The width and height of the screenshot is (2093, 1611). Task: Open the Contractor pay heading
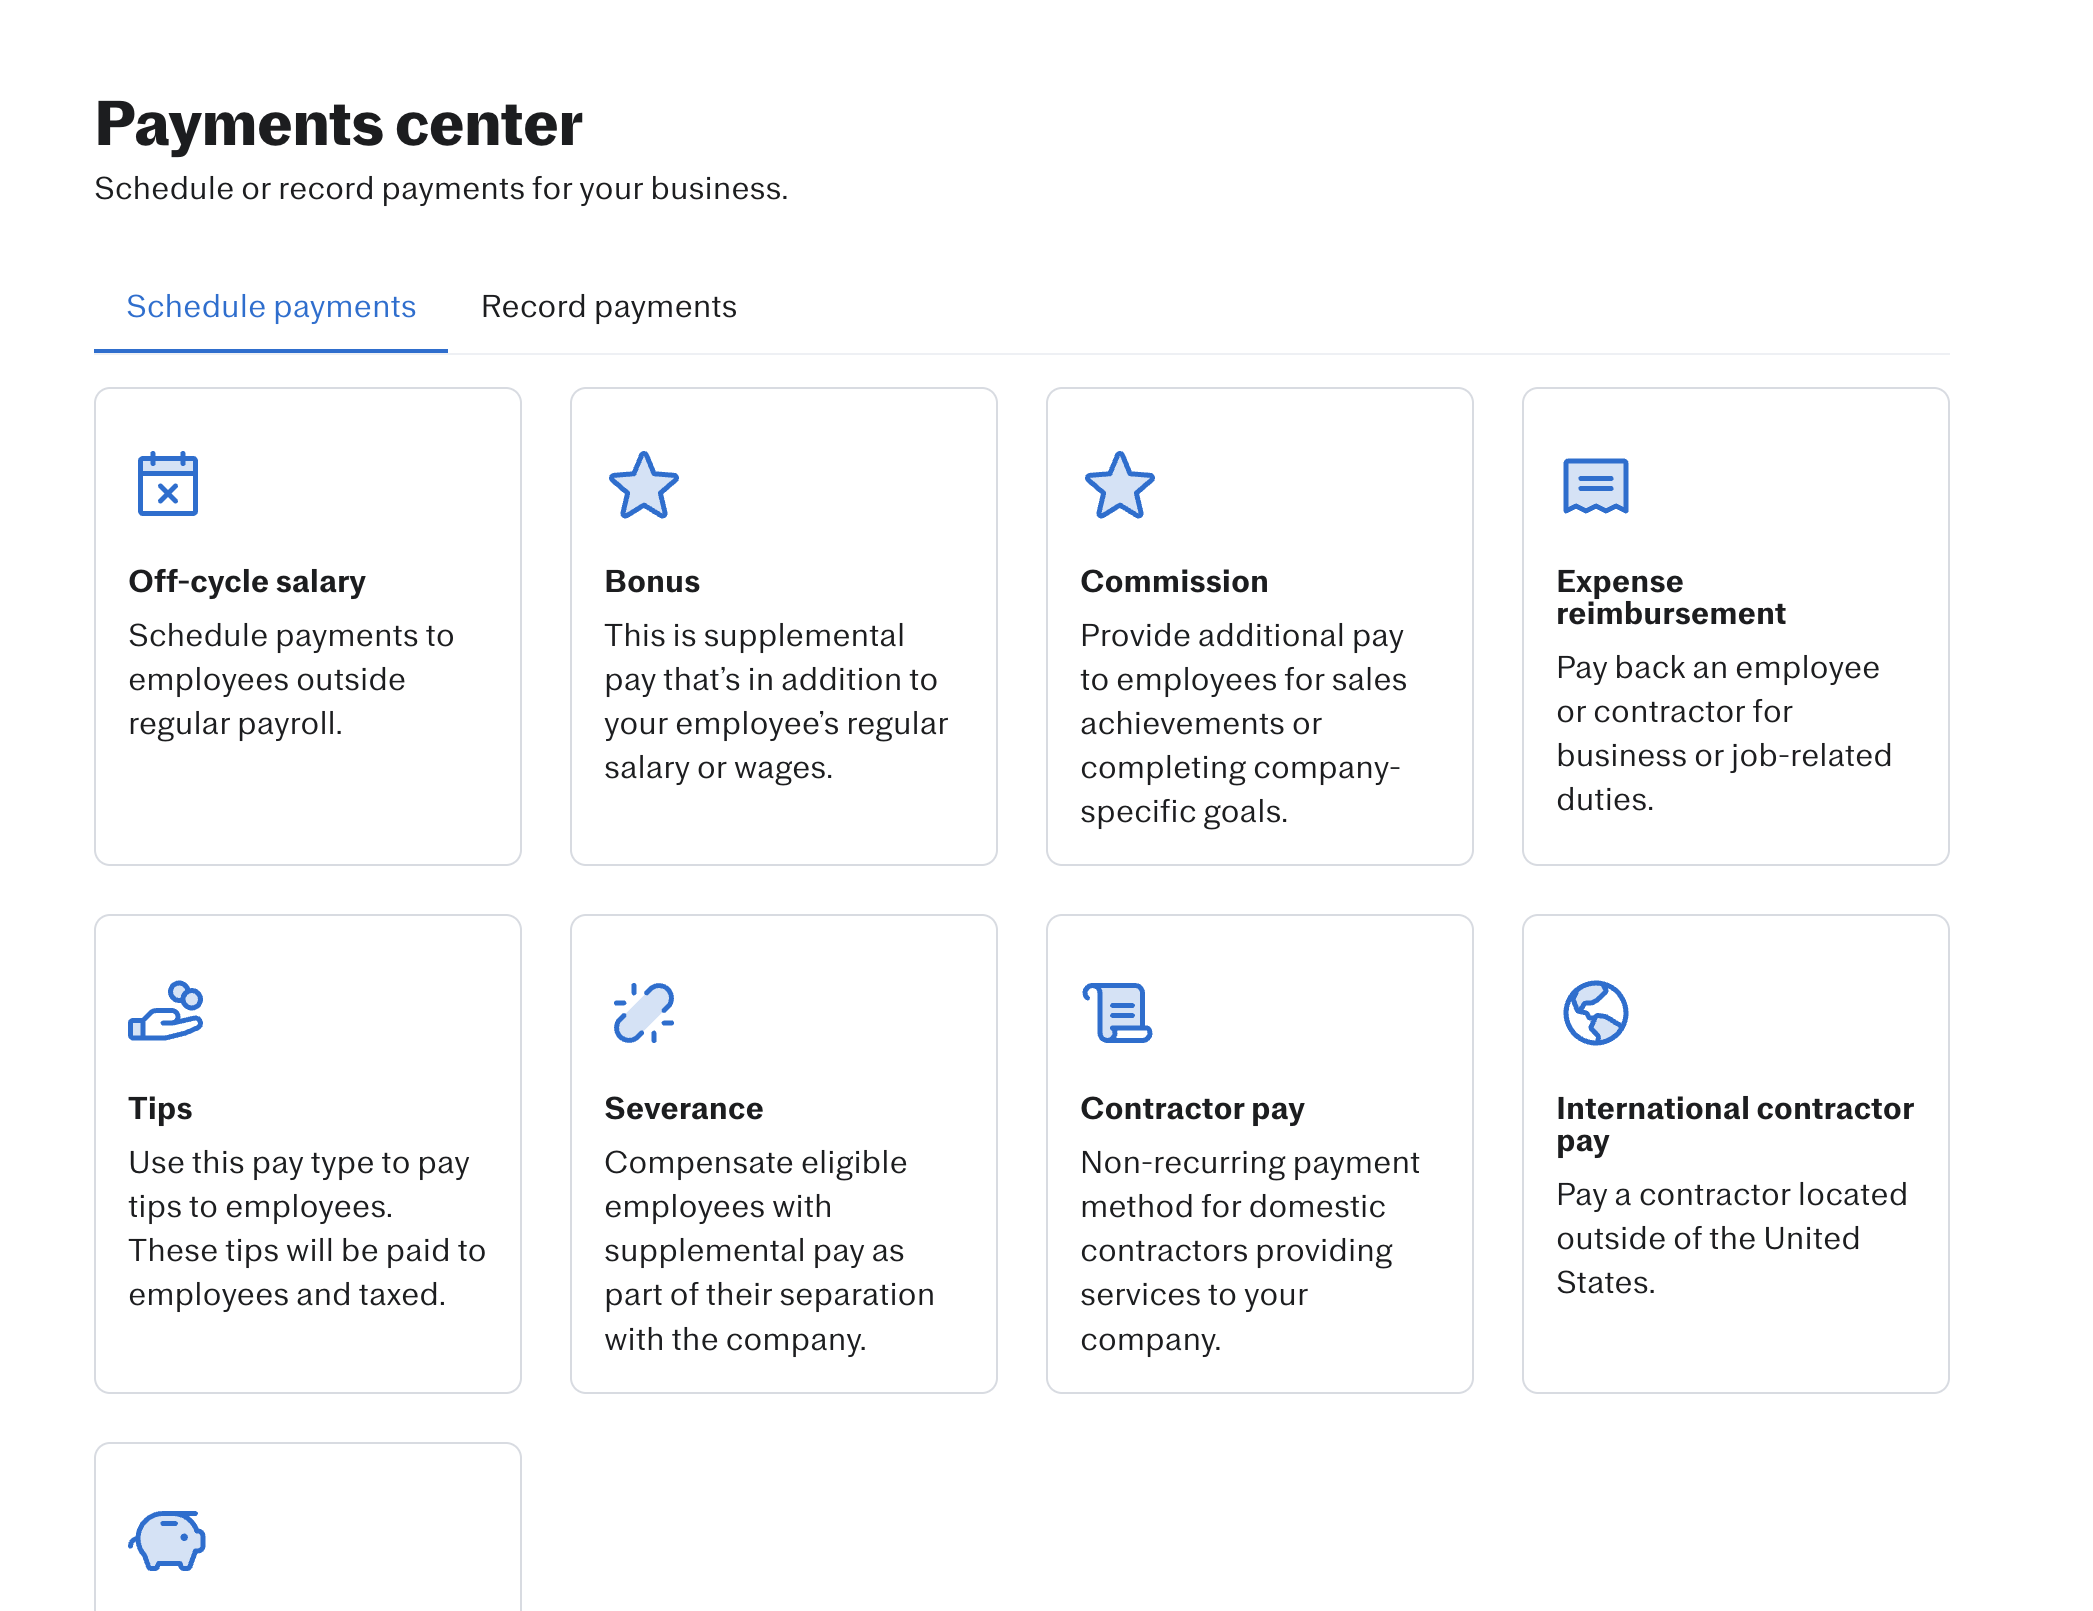point(1192,1109)
